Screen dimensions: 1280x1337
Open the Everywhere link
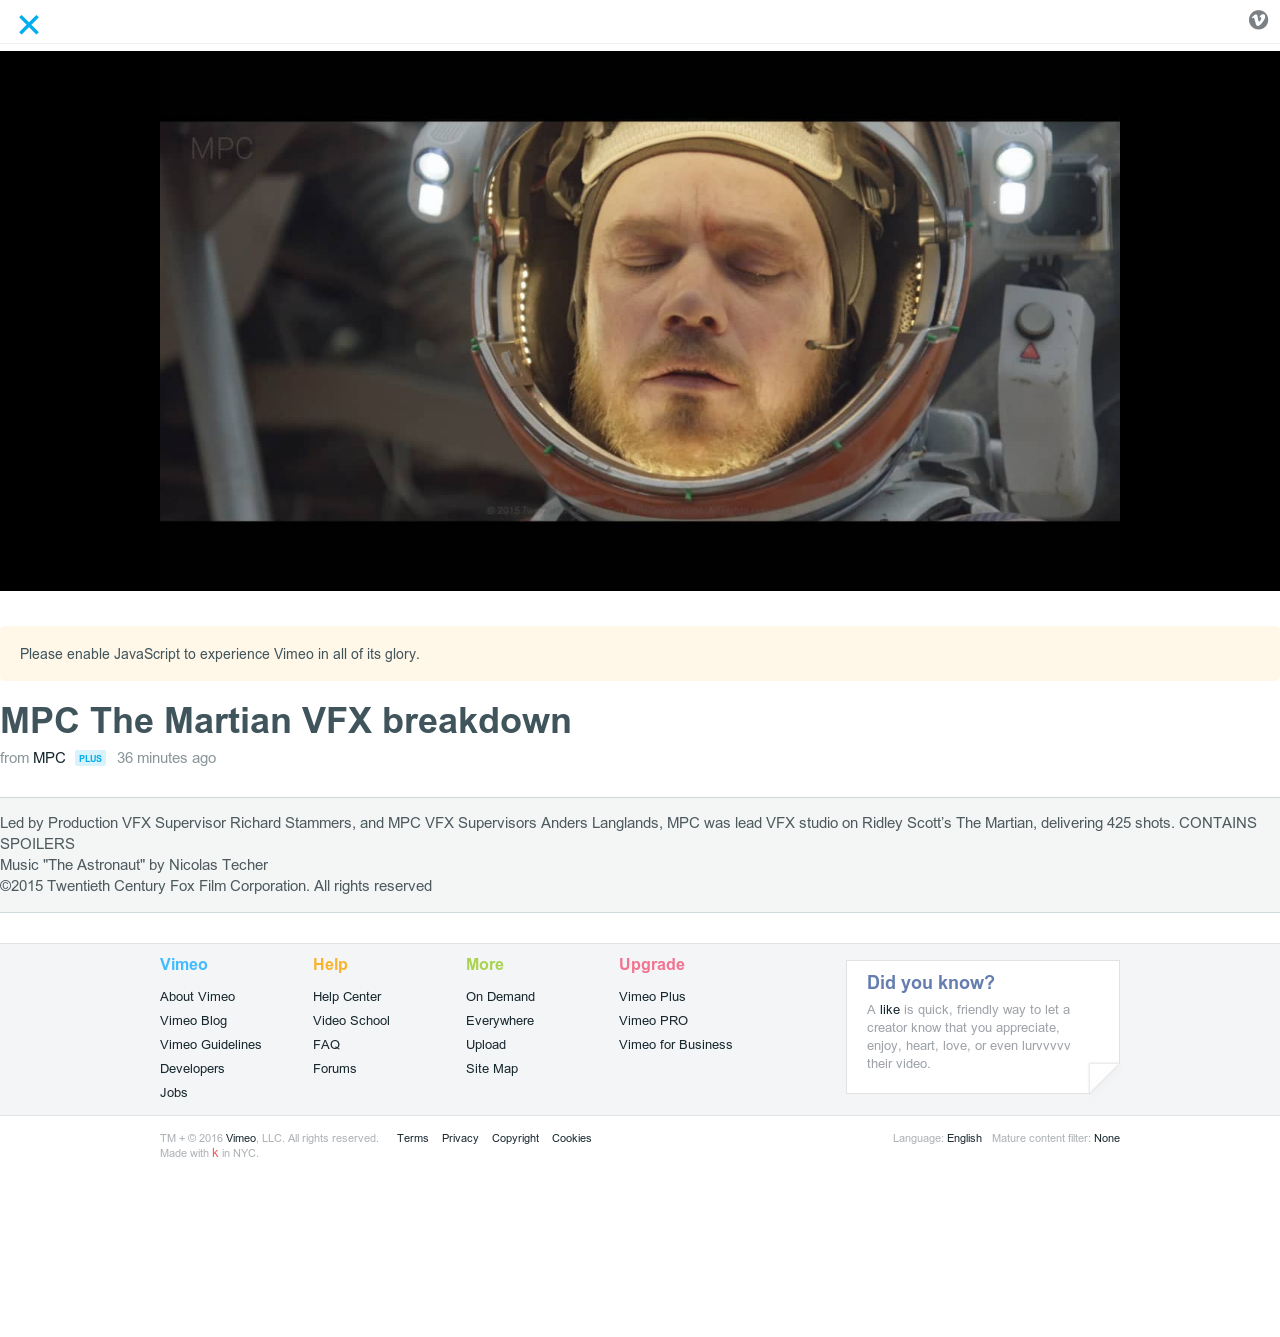(500, 1021)
